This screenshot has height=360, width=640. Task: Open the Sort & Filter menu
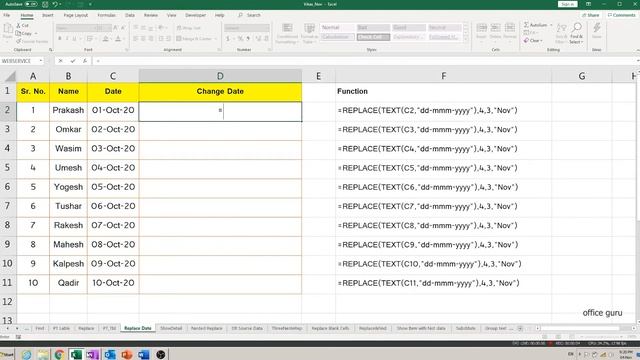pyautogui.click(x=561, y=33)
